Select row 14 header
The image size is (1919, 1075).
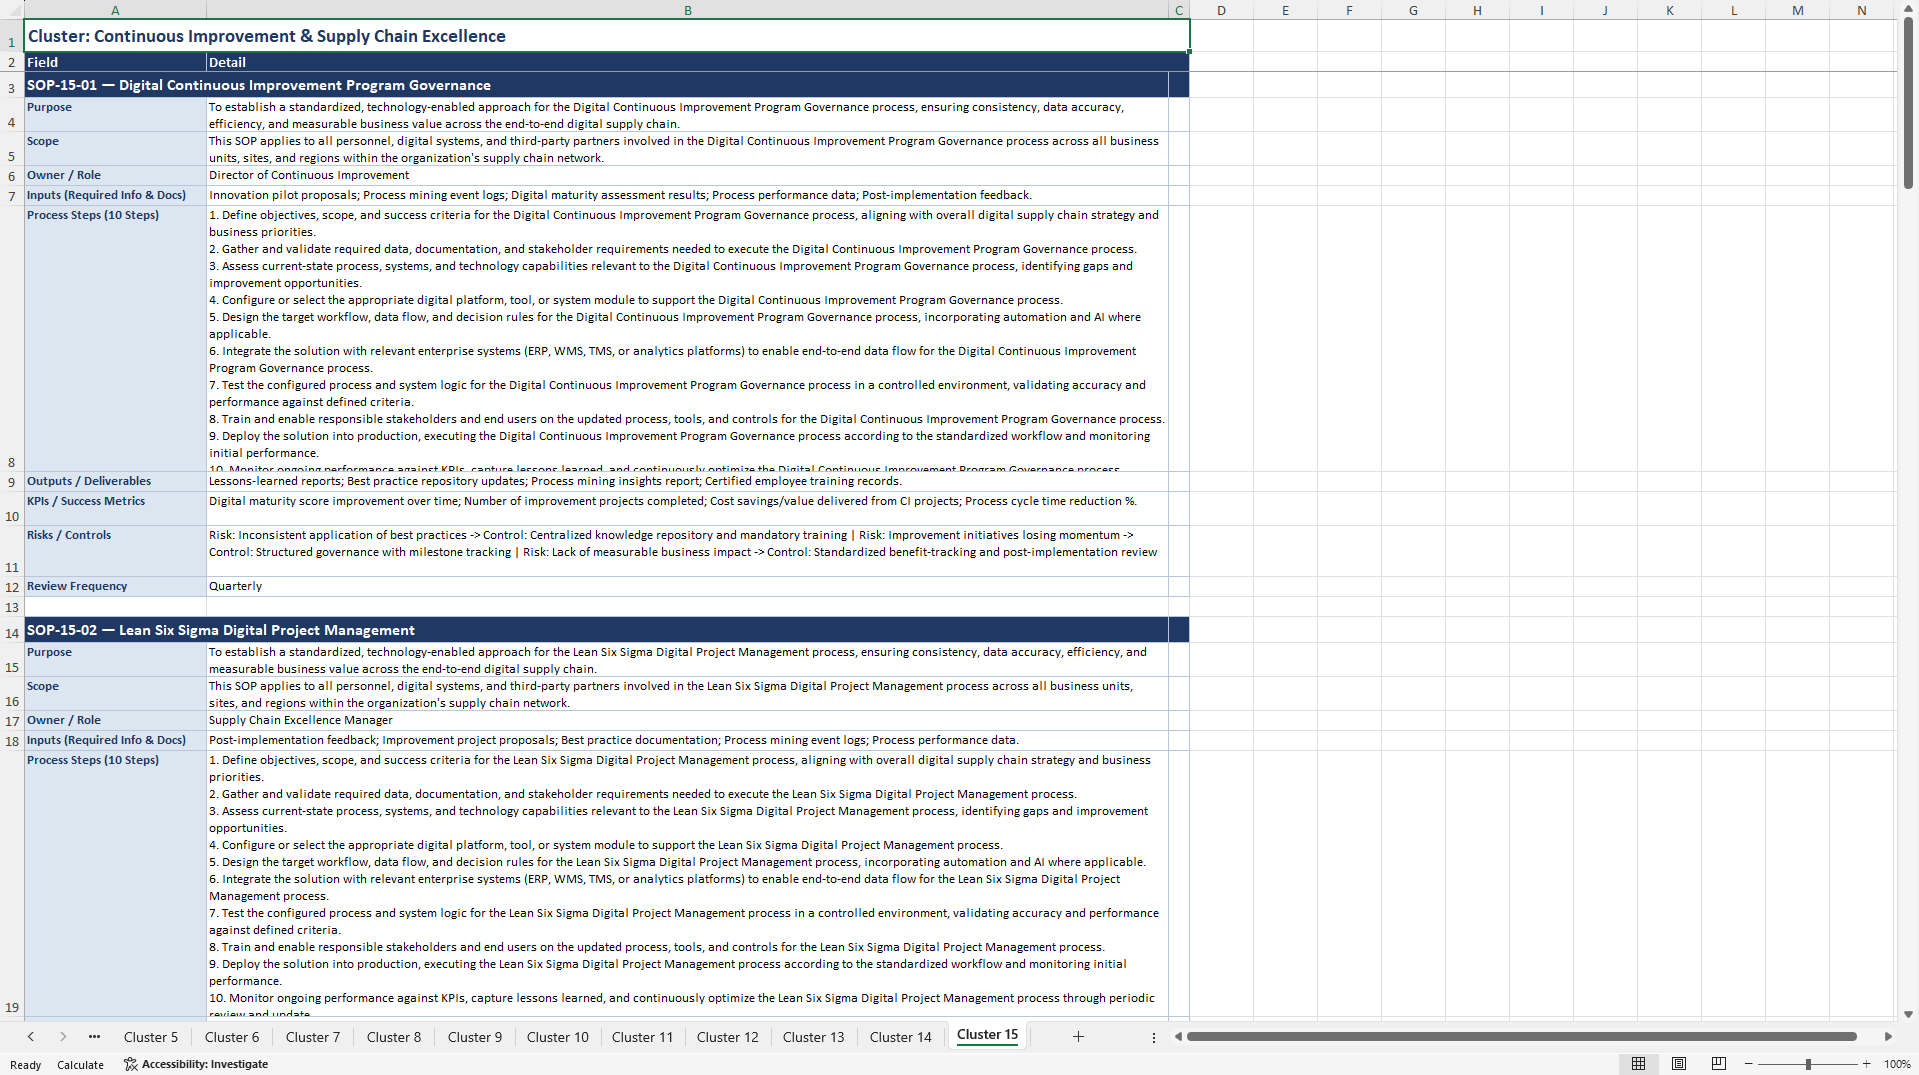(12, 630)
